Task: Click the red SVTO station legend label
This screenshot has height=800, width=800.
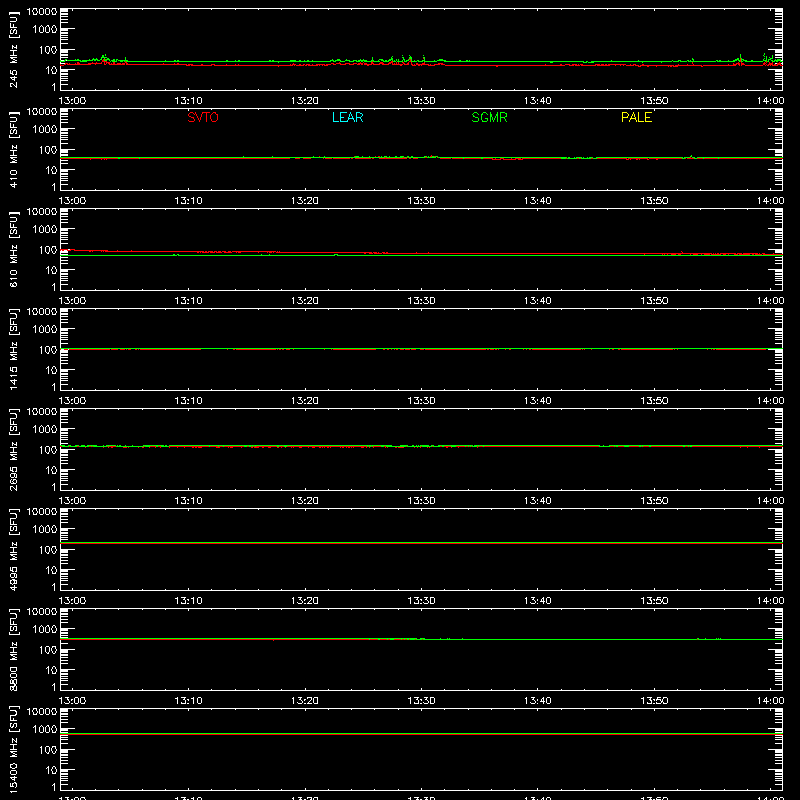Action: pos(203,117)
